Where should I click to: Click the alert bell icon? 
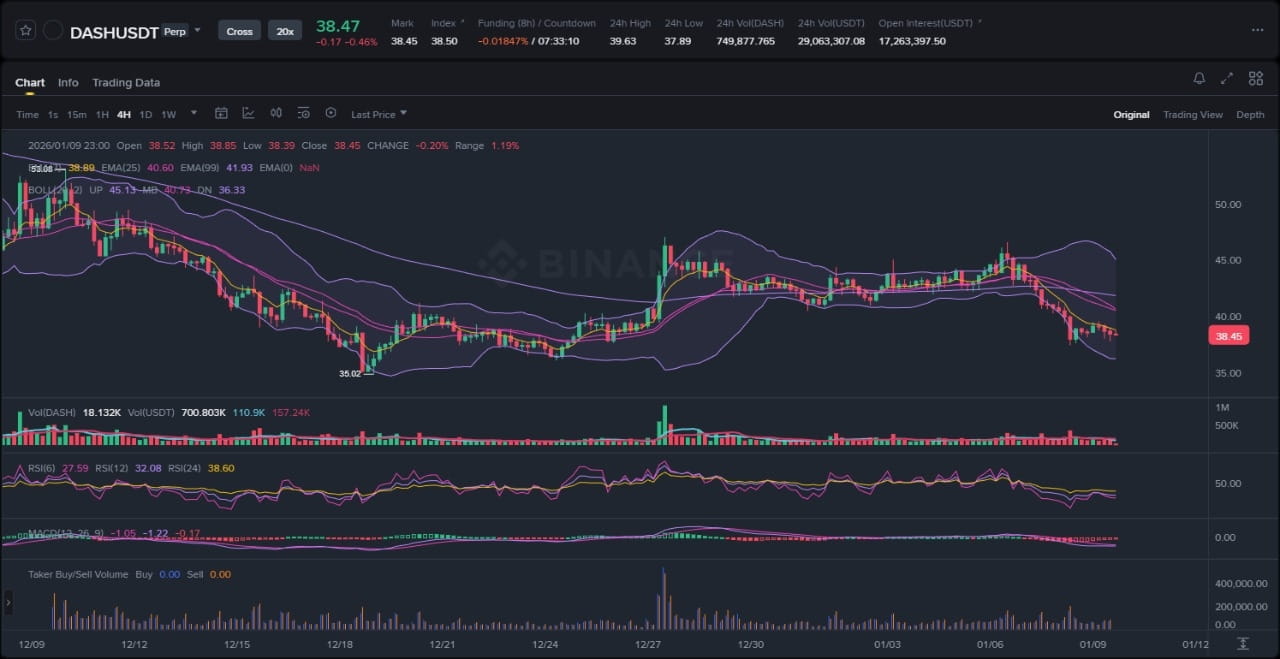coord(1199,78)
